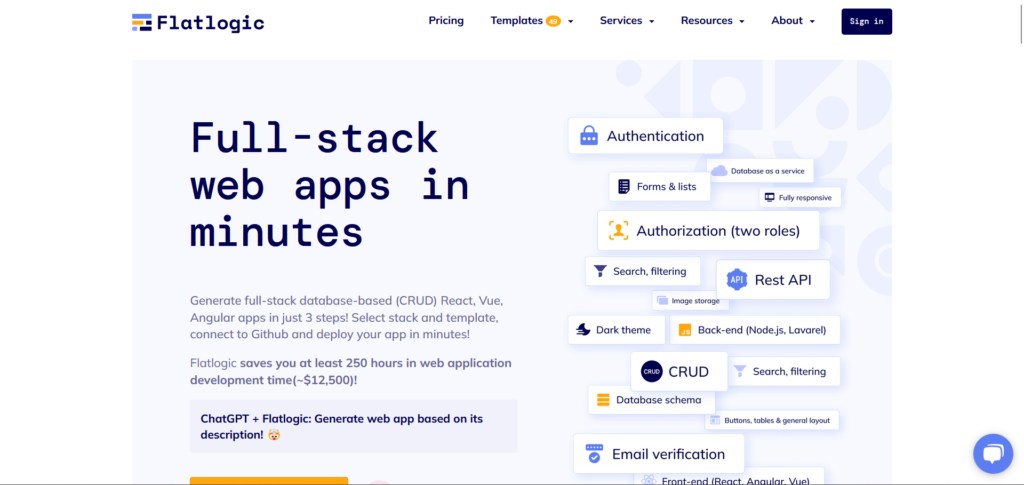
Task: Click the Authorization user scan icon
Action: pyautogui.click(x=618, y=231)
